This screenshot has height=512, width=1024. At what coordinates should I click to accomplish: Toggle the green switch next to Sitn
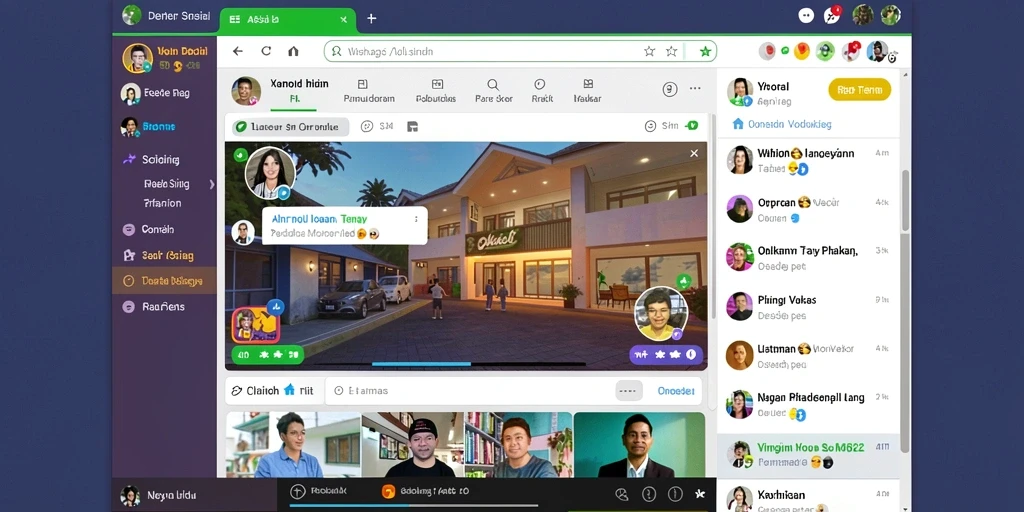(x=692, y=125)
